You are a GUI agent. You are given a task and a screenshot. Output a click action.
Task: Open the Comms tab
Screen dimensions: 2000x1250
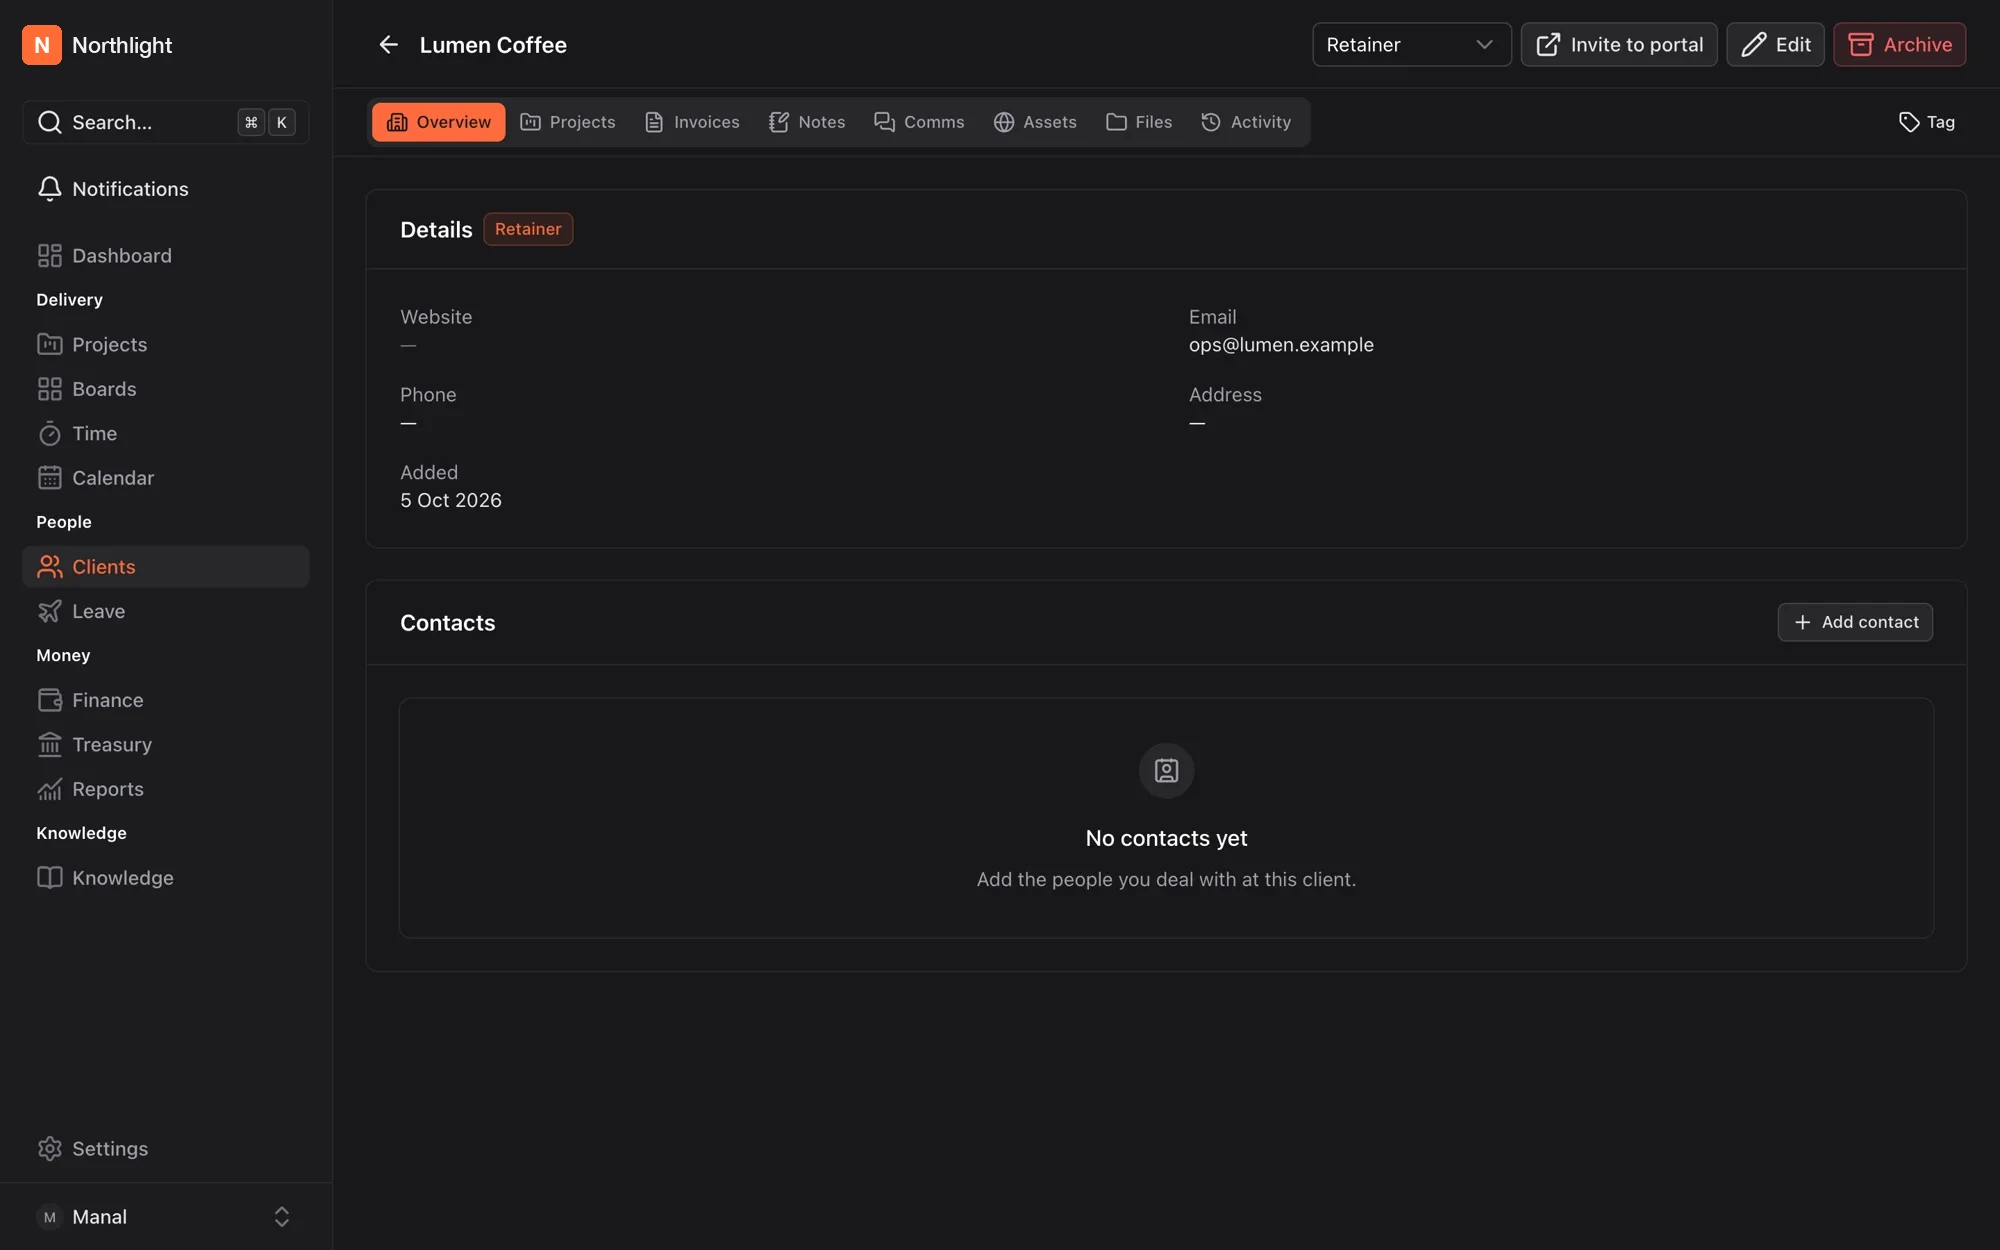(x=919, y=122)
